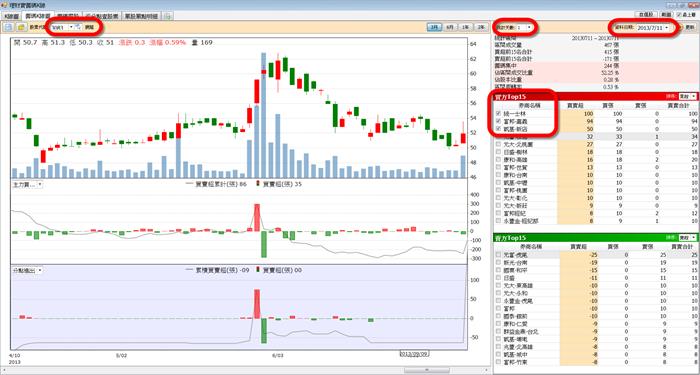Switch to the fourth tab

pyautogui.click(x=102, y=16)
